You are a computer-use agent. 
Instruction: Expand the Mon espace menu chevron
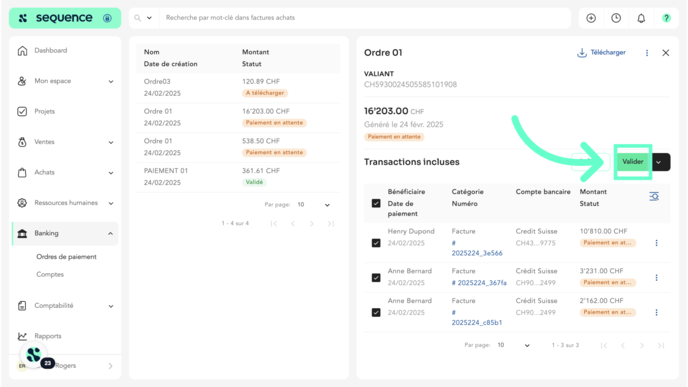111,81
